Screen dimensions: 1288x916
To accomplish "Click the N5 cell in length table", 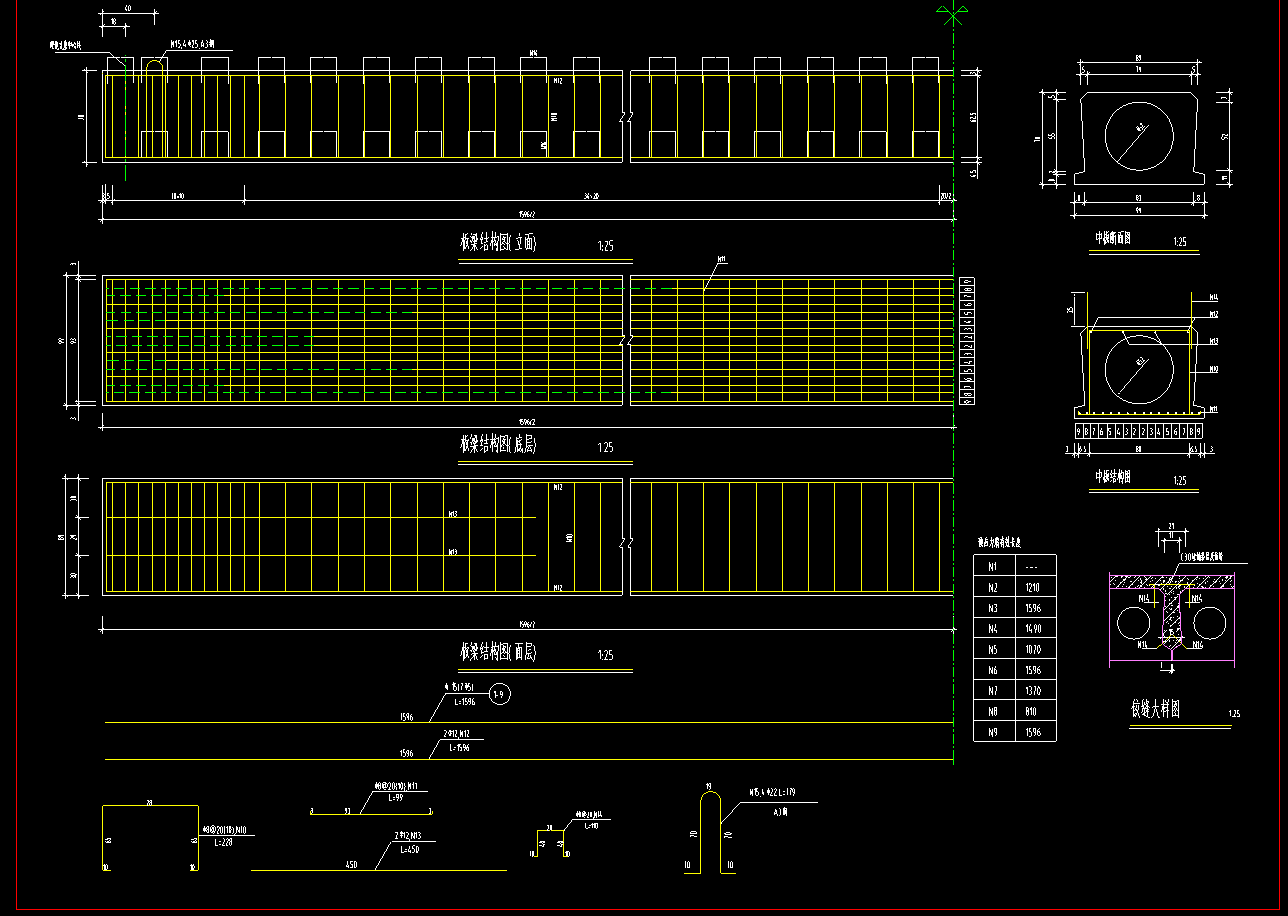I will pyautogui.click(x=993, y=650).
